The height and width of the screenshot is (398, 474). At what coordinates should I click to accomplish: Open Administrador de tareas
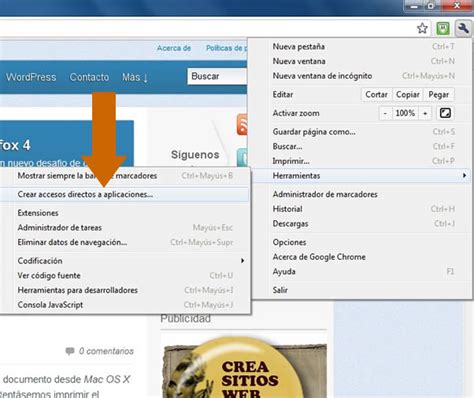[x=124, y=228]
